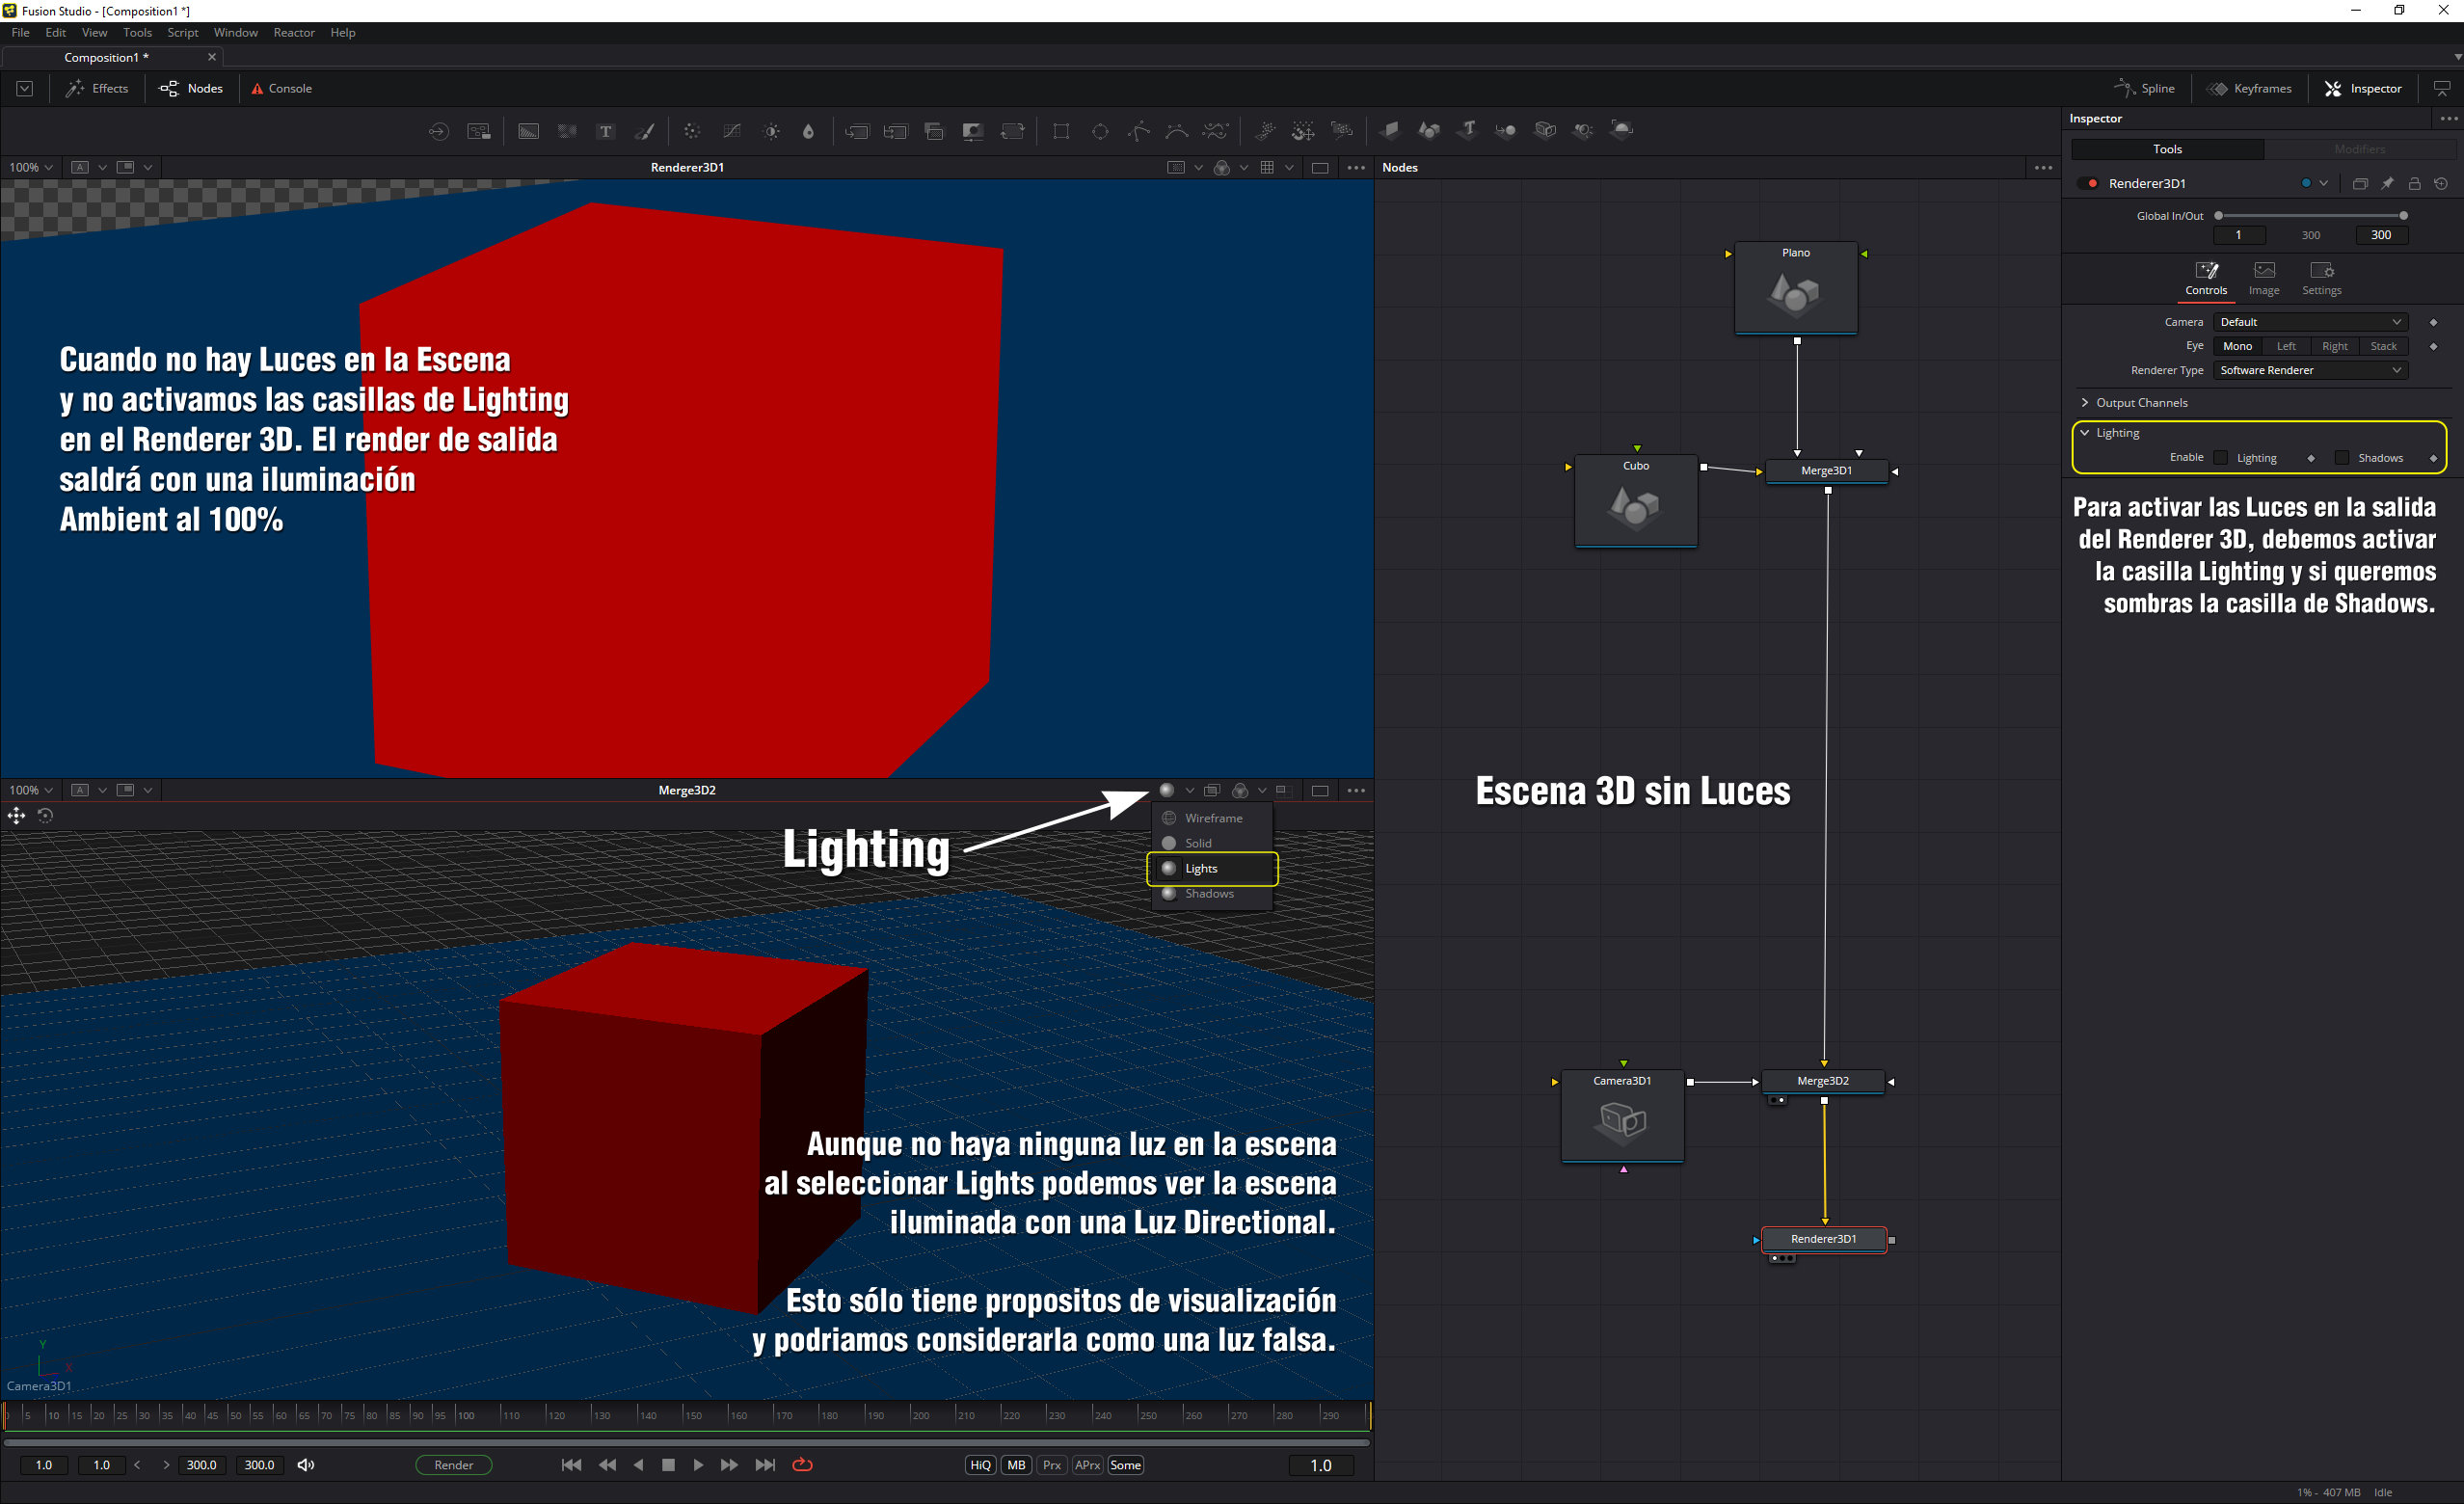Enable the Shadows checkbox in Inspector
Image resolution: width=2464 pixels, height=1504 pixels.
(x=2342, y=458)
